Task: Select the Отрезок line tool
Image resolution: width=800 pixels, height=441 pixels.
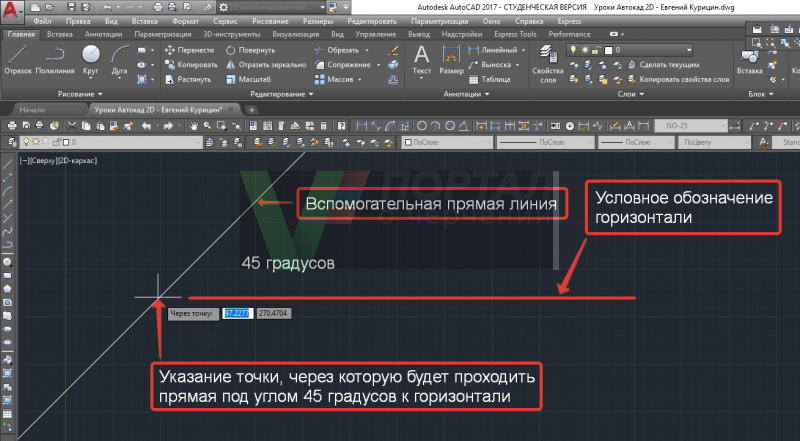Action: tap(18, 60)
